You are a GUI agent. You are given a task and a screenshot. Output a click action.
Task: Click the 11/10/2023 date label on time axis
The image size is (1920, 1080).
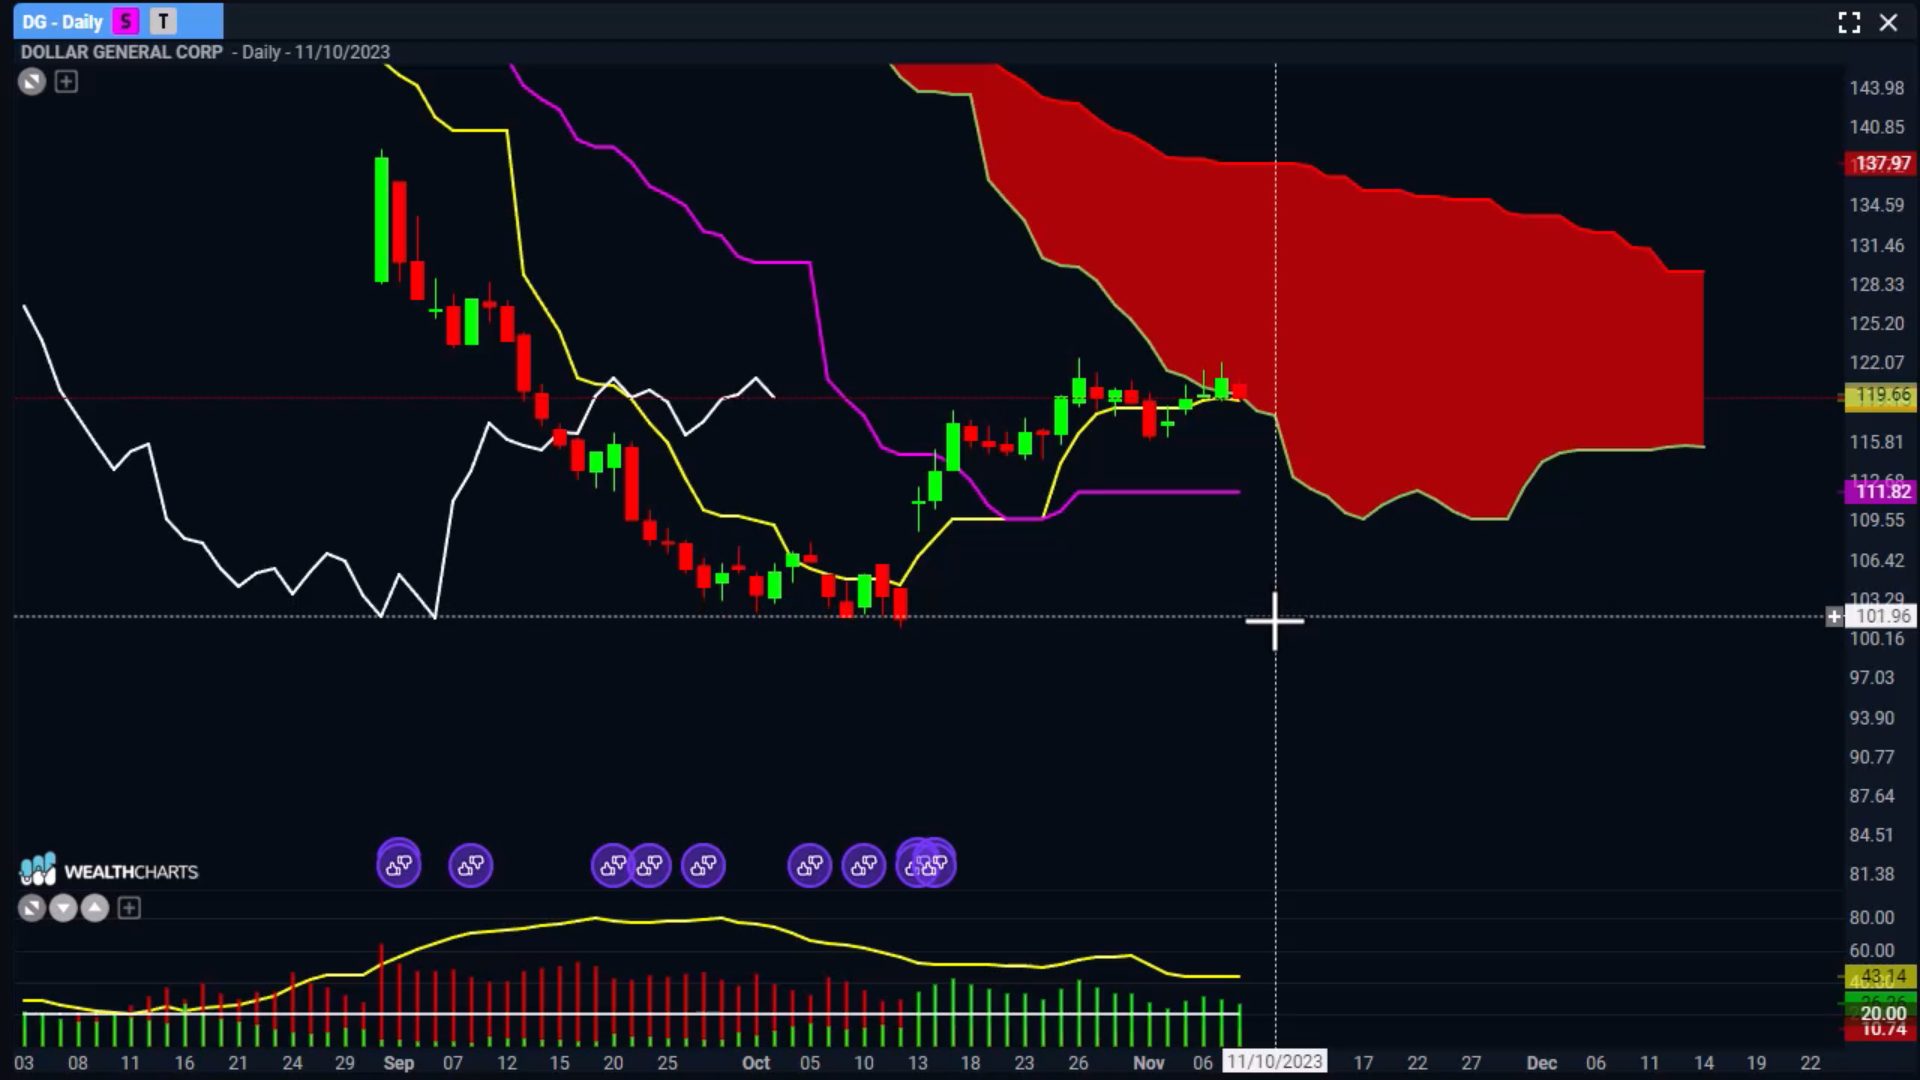[1275, 1062]
